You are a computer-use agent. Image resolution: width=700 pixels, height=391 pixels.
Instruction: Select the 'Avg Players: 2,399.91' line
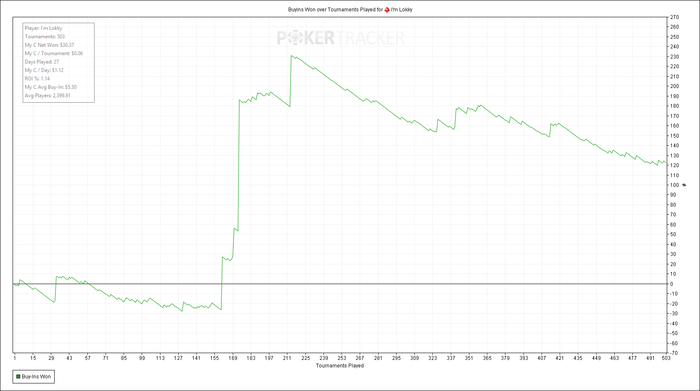48,96
